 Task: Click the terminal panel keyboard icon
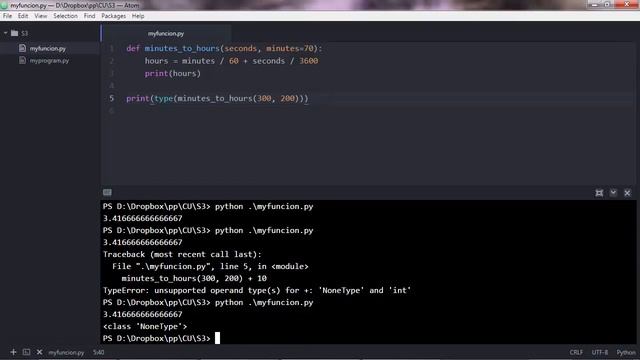pyautogui.click(x=107, y=192)
